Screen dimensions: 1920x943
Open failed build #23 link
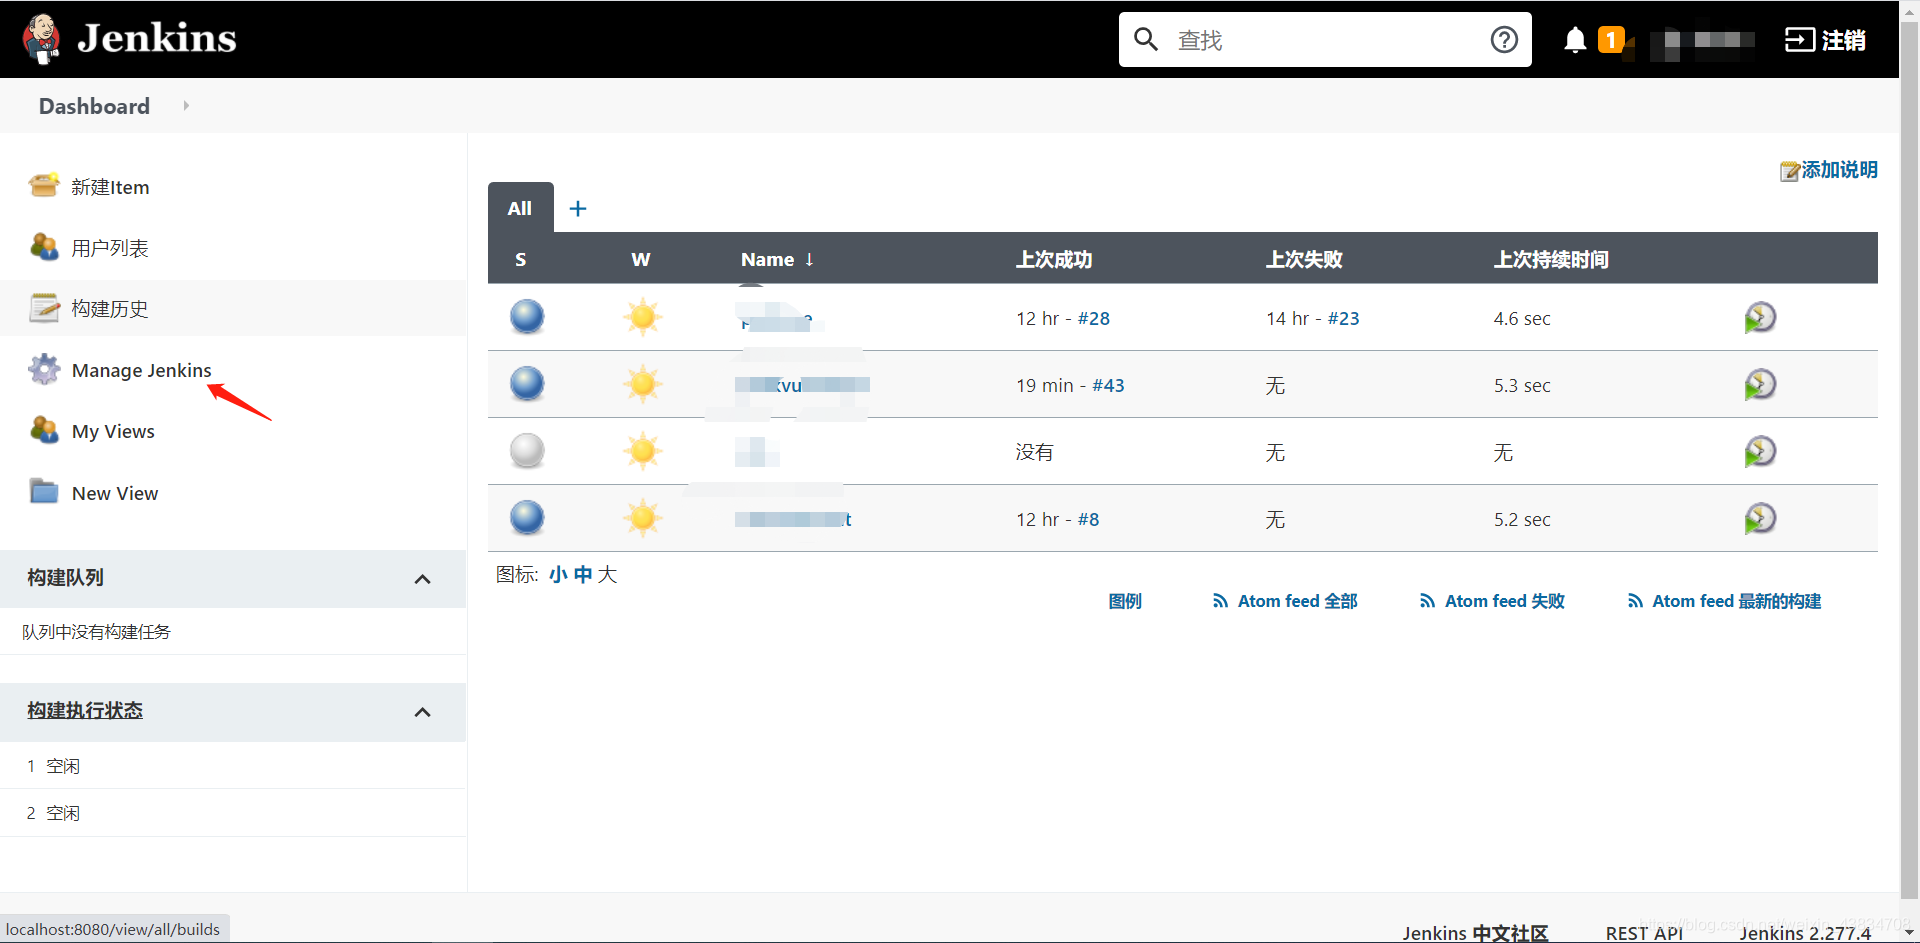1343,318
